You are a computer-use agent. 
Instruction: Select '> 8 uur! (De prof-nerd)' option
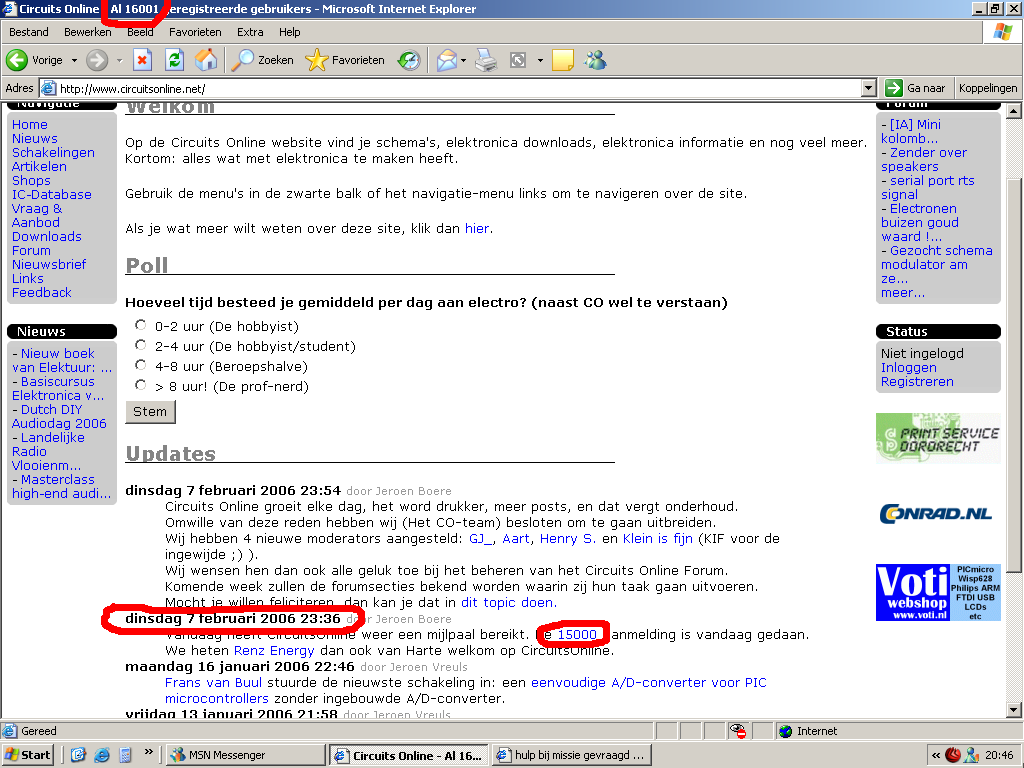pyautogui.click(x=141, y=385)
